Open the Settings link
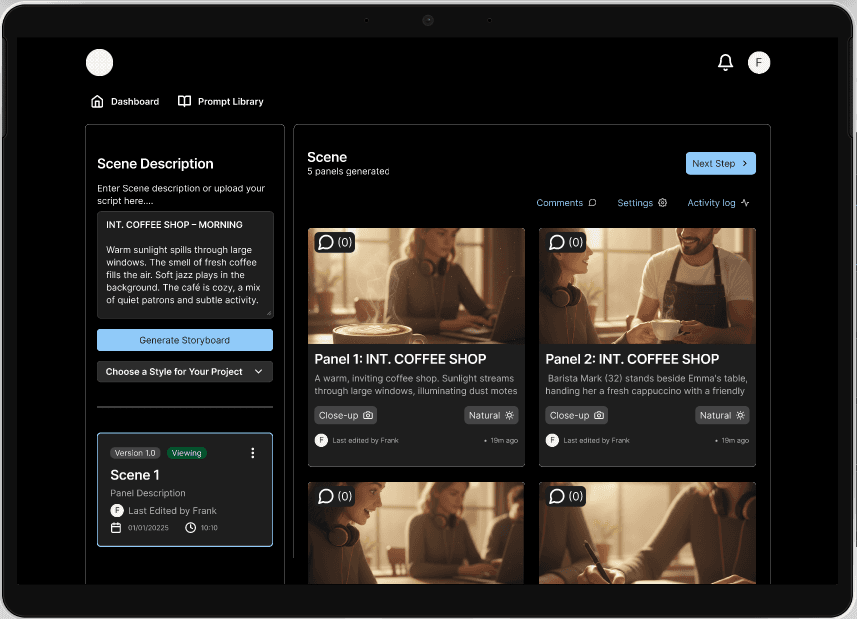The width and height of the screenshot is (857, 619). coord(642,203)
